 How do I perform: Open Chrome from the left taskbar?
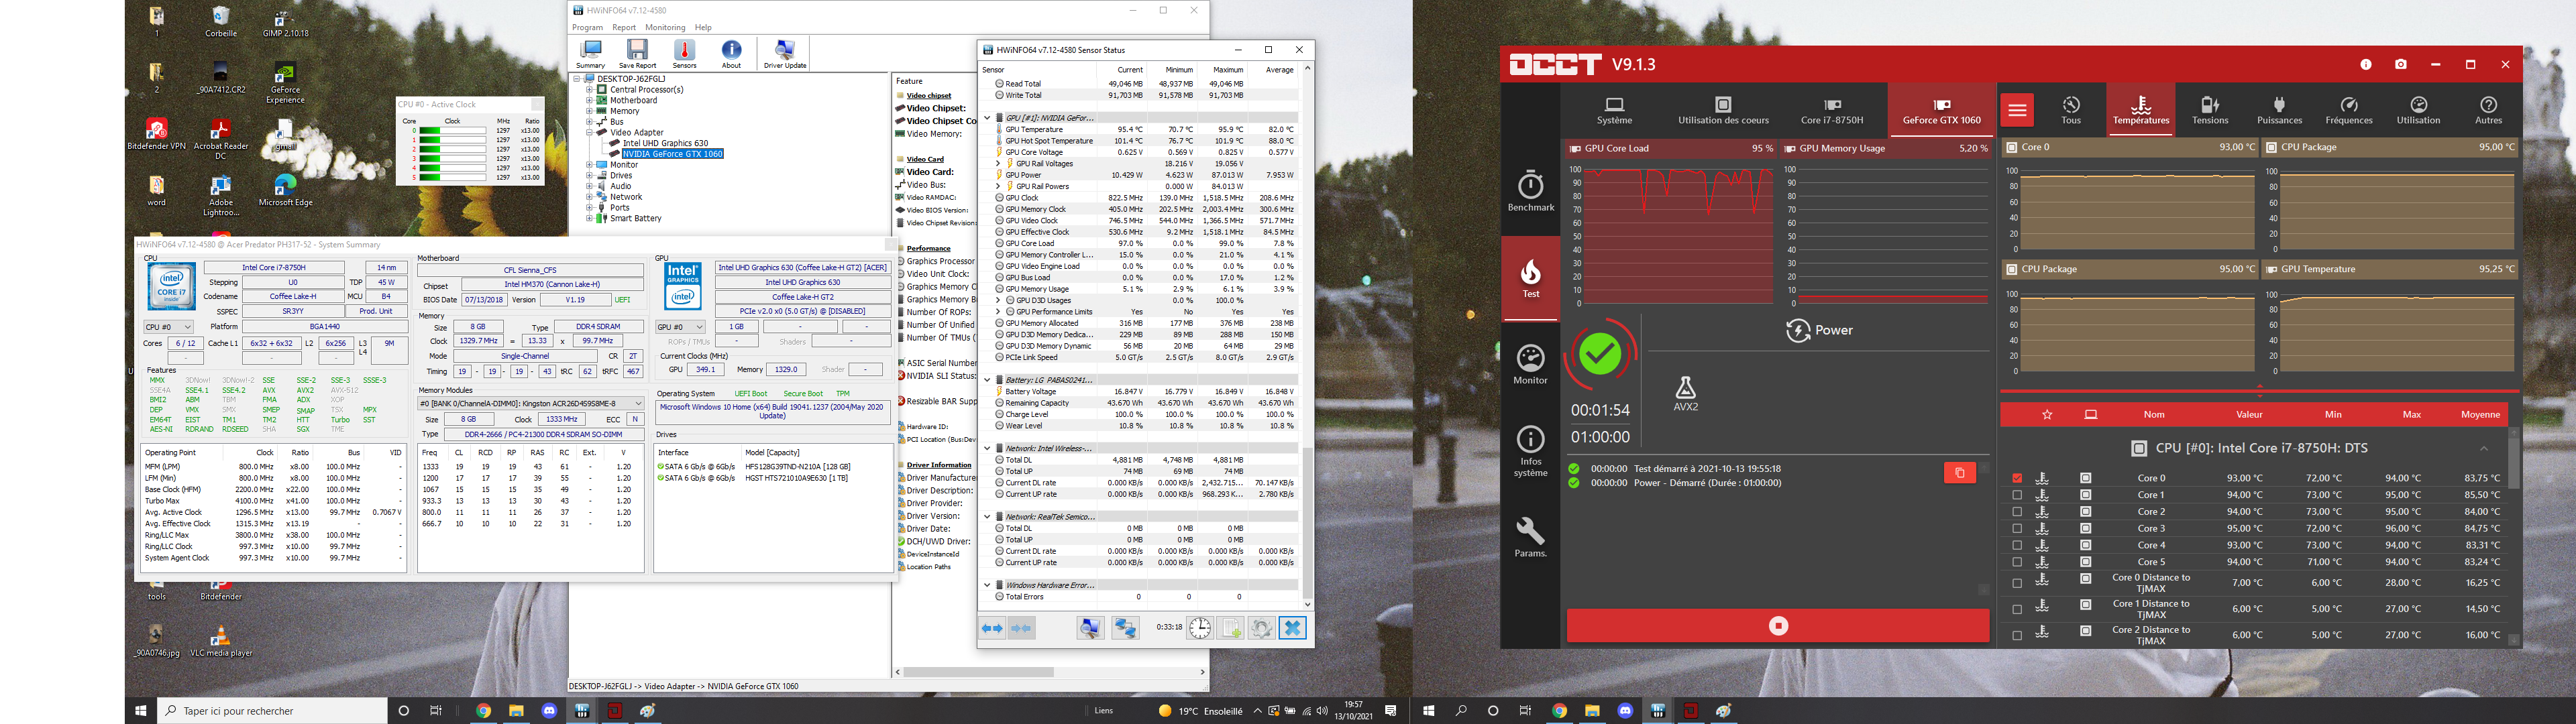pos(484,711)
